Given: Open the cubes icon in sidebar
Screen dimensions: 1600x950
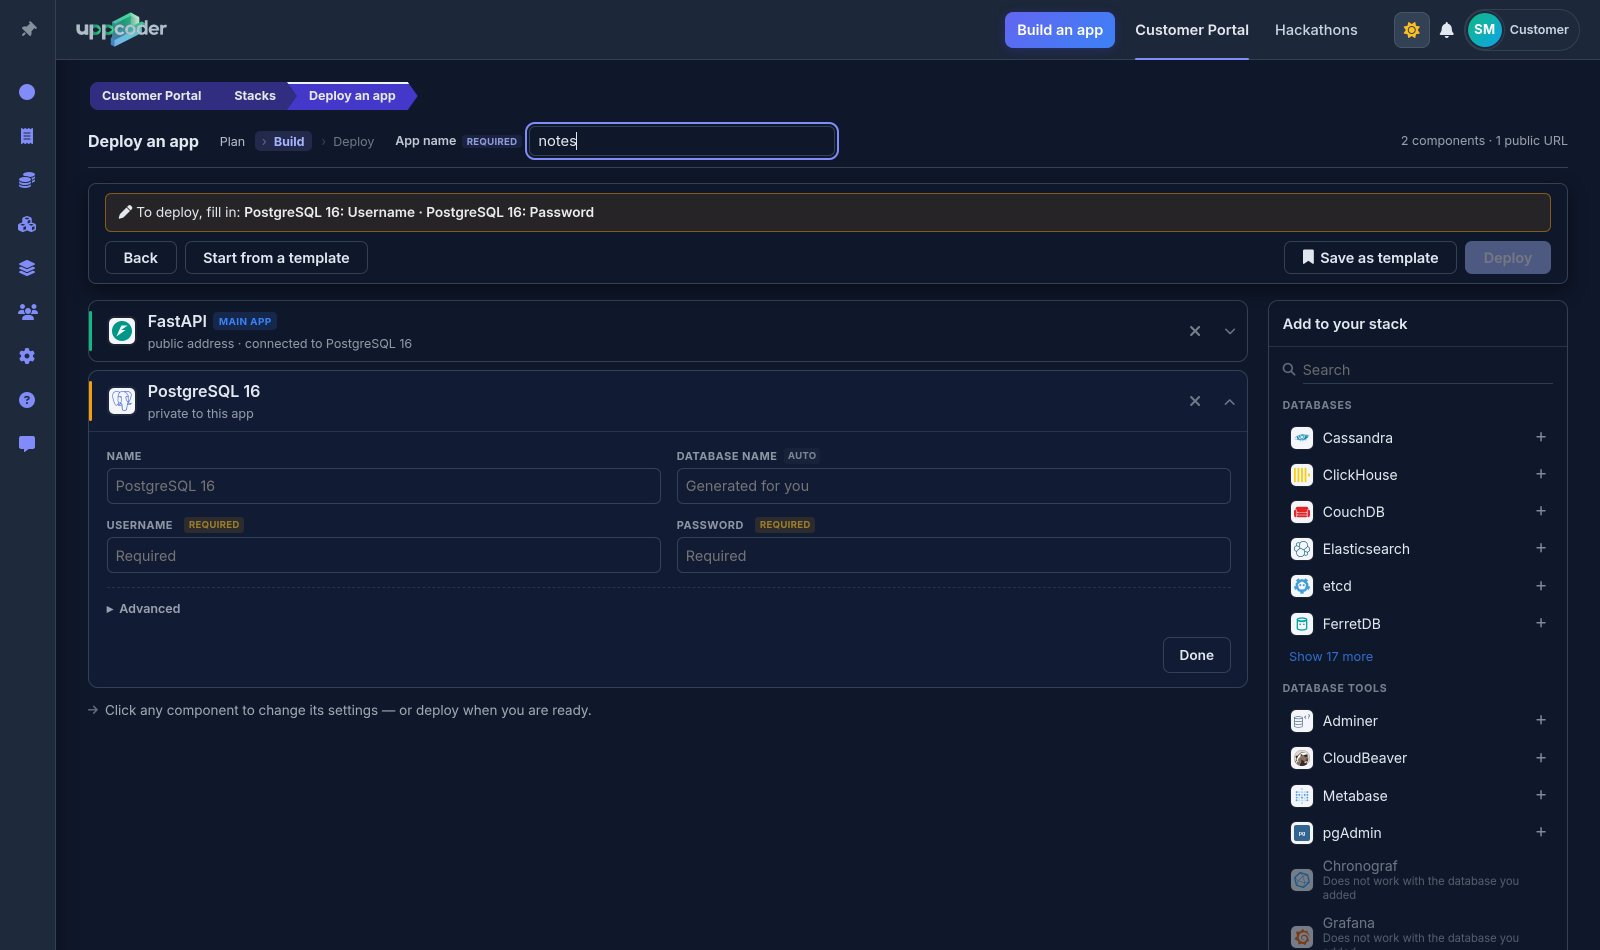Looking at the screenshot, I should 27,224.
